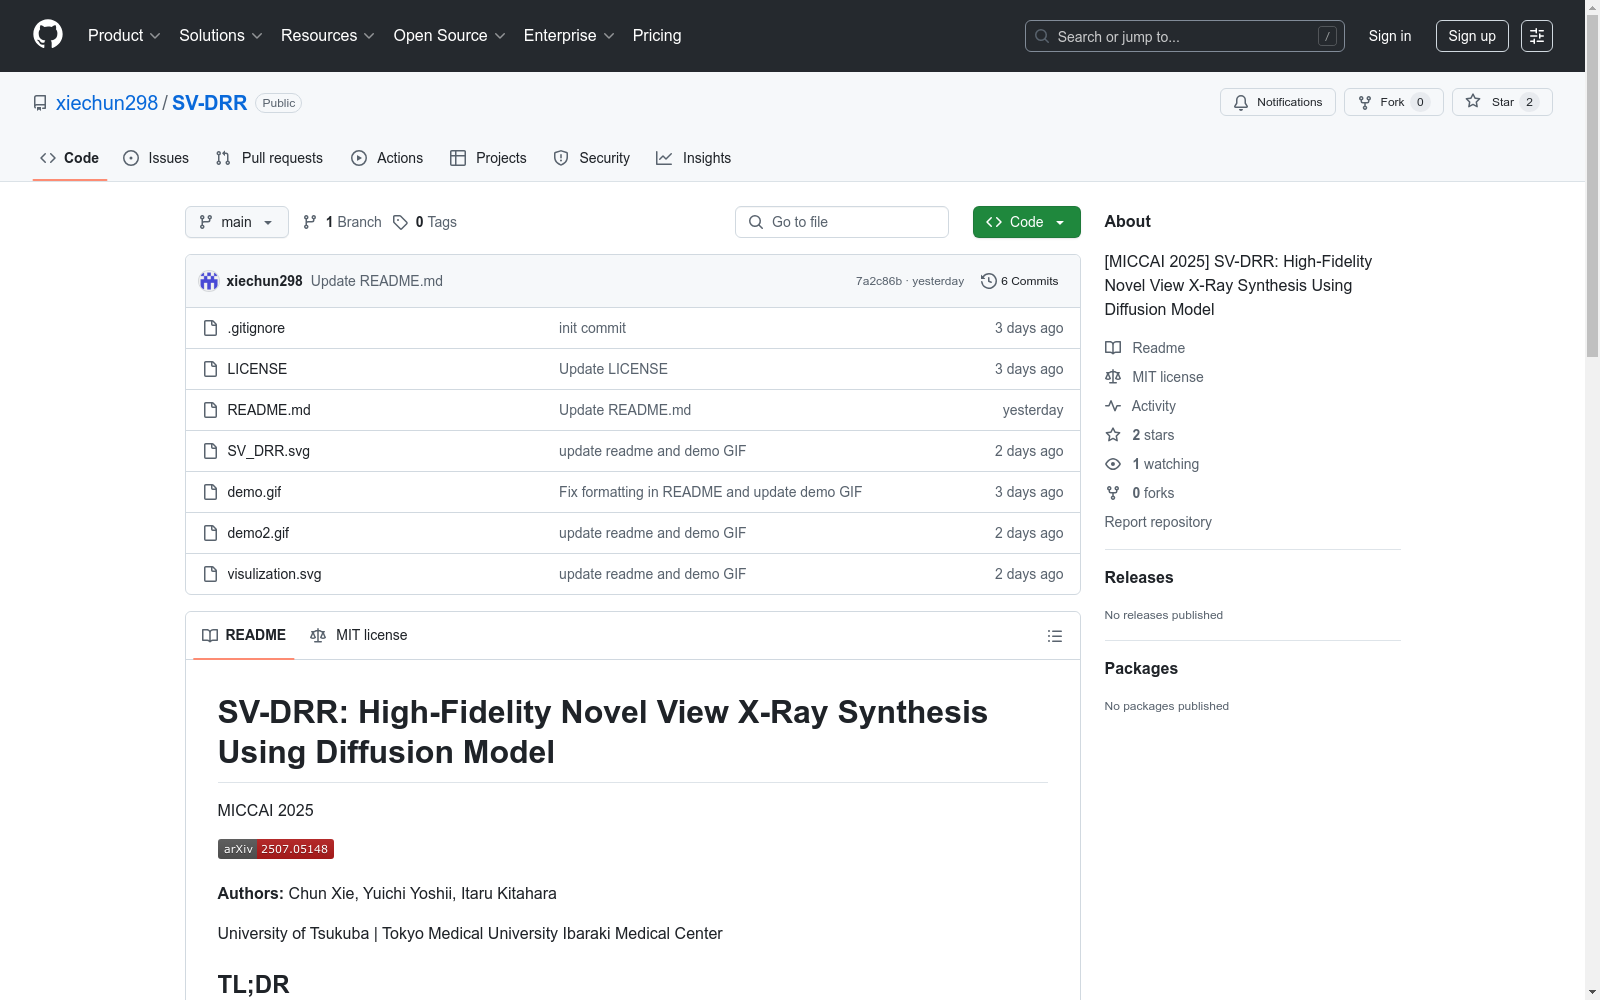Open Readme link in About sidebar
This screenshot has width=1600, height=1000.
pyautogui.click(x=1146, y=348)
